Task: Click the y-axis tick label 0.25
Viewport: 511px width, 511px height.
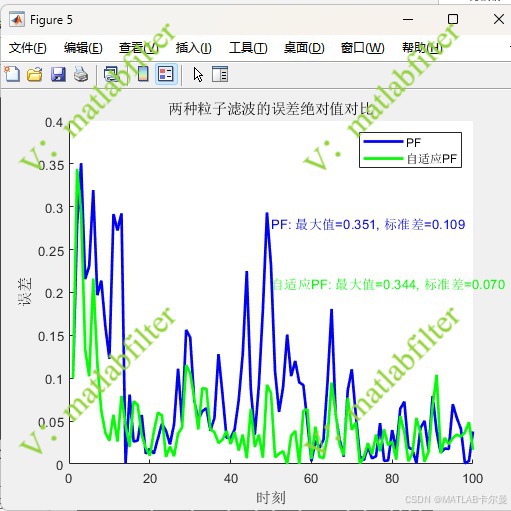Action: 51,251
